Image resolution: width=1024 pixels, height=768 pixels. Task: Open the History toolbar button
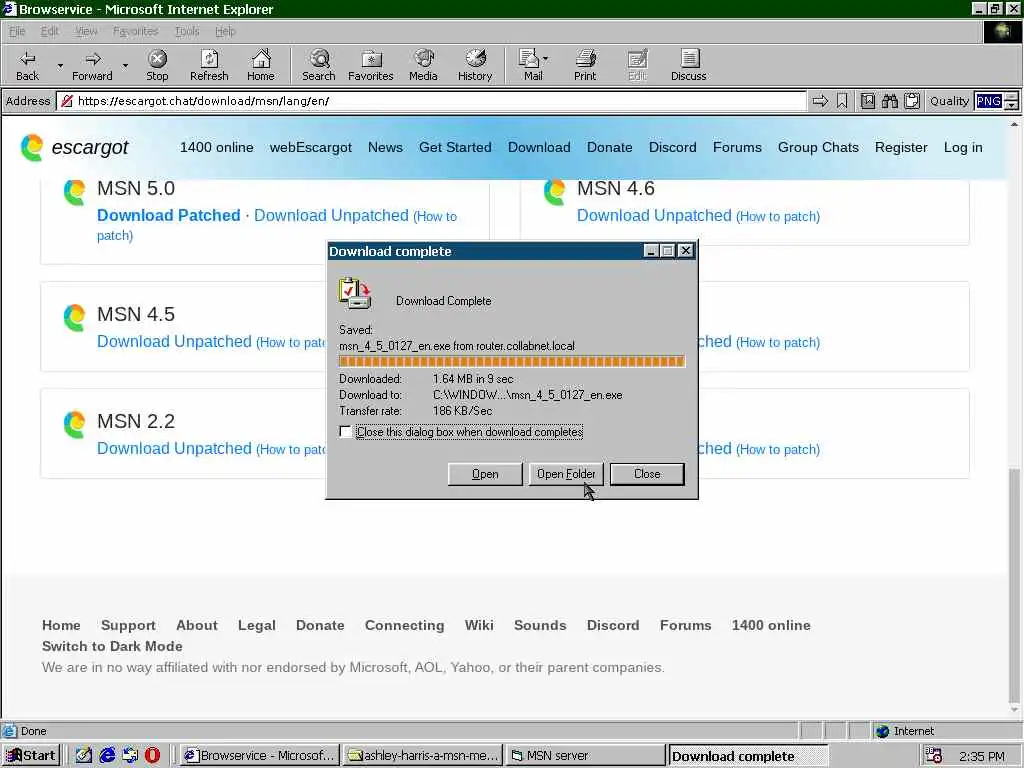click(x=475, y=65)
